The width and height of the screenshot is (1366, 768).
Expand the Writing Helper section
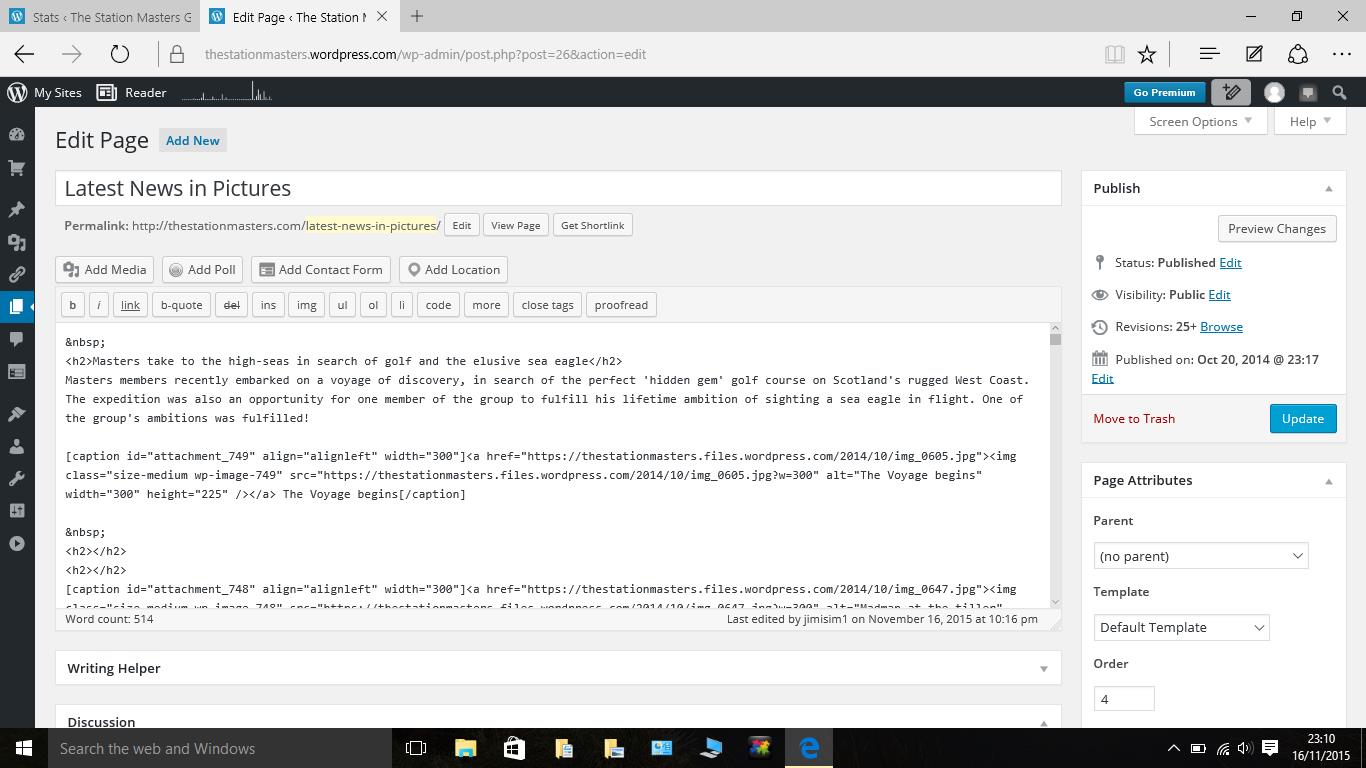click(1043, 668)
